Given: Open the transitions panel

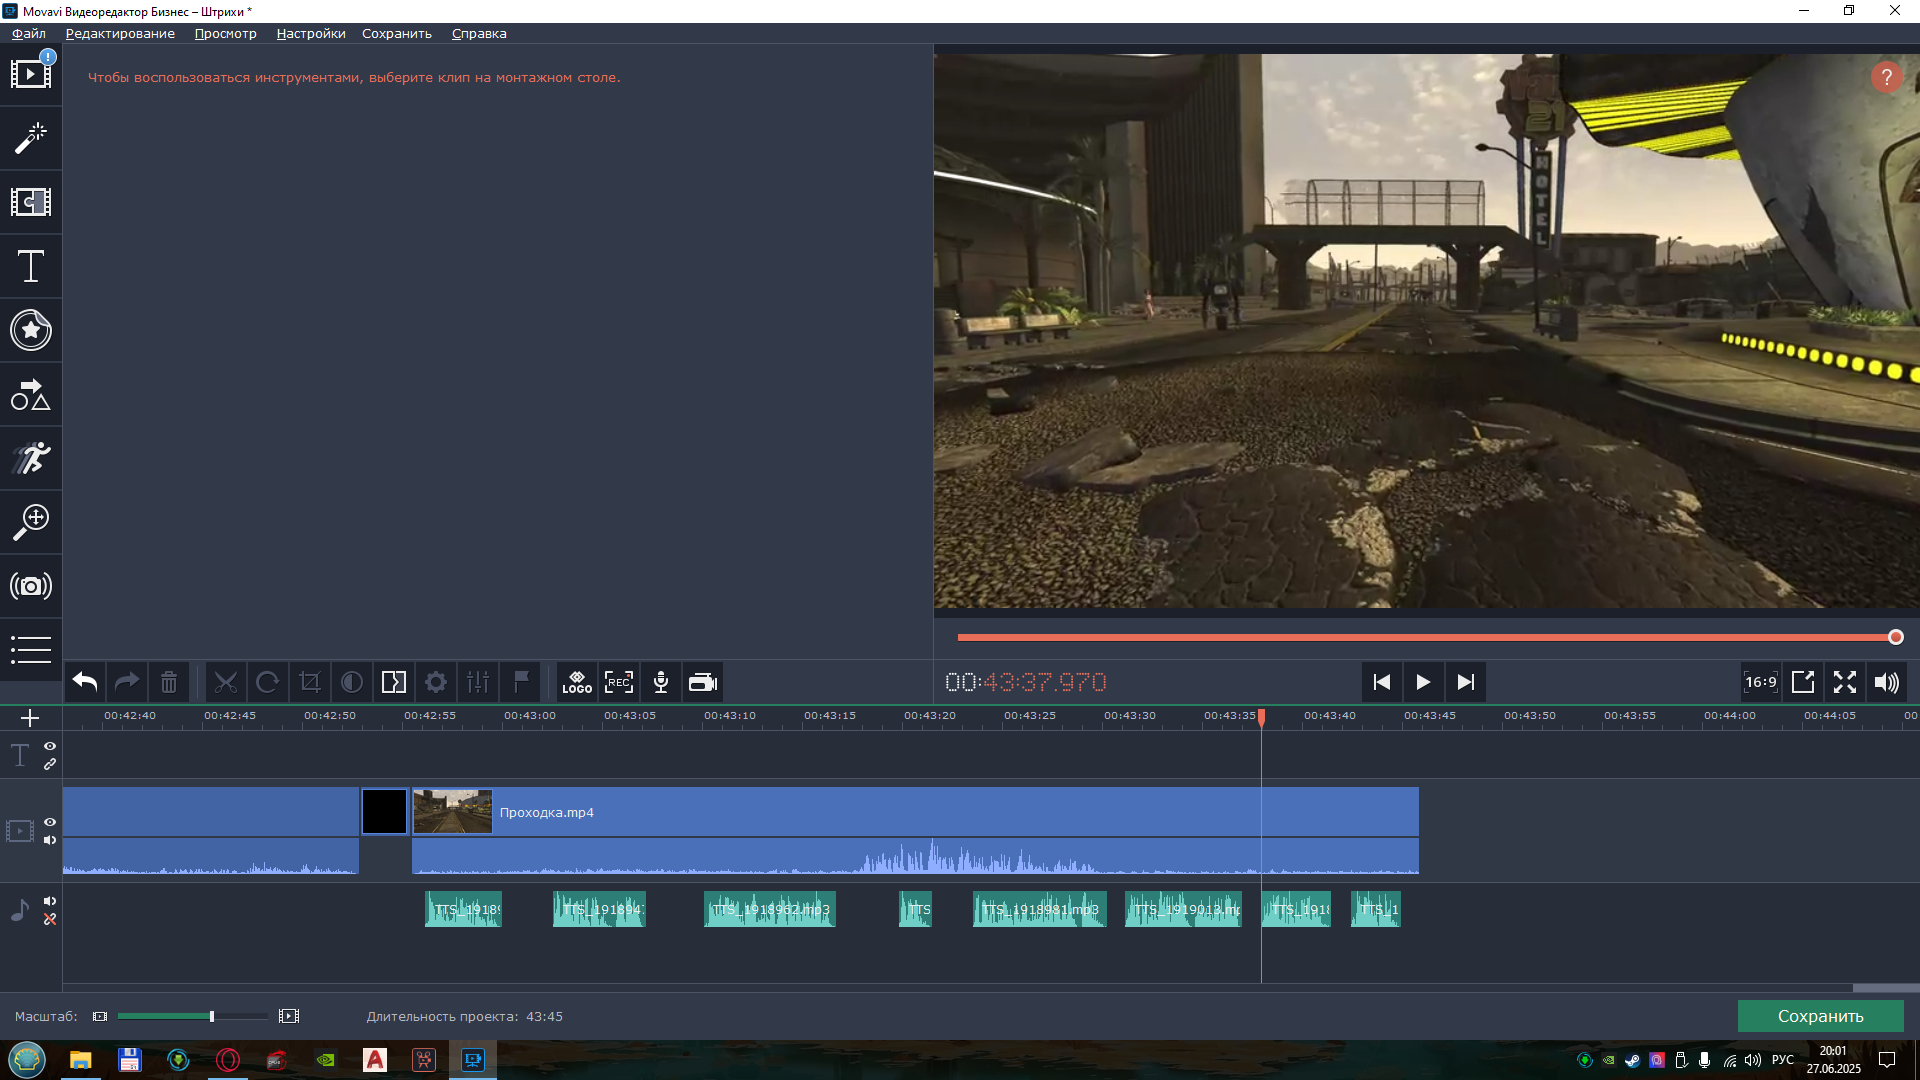Looking at the screenshot, I should (x=31, y=202).
